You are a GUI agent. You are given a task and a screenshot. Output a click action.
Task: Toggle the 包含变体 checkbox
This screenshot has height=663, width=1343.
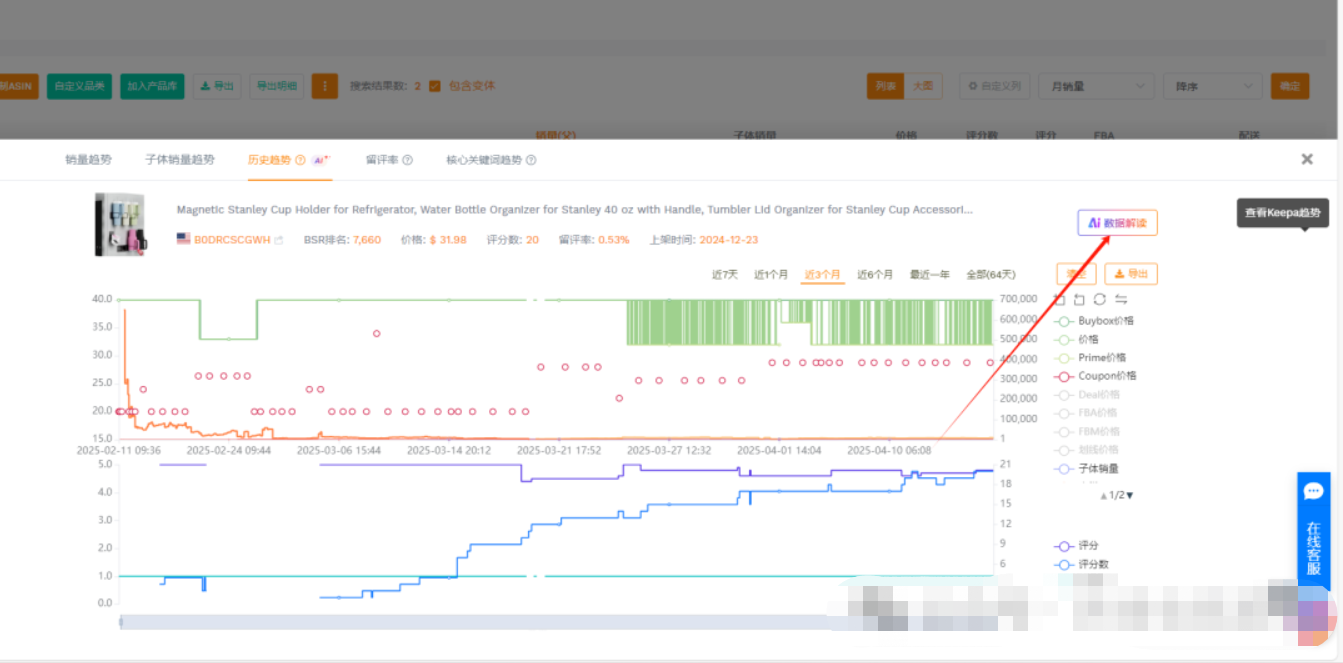434,86
